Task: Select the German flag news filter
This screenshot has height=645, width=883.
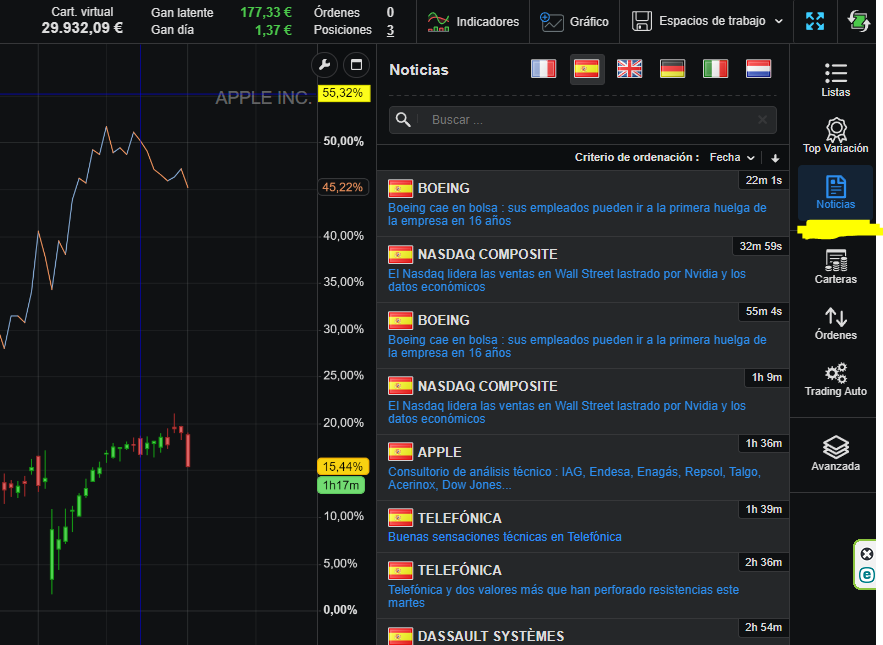Action: 672,69
